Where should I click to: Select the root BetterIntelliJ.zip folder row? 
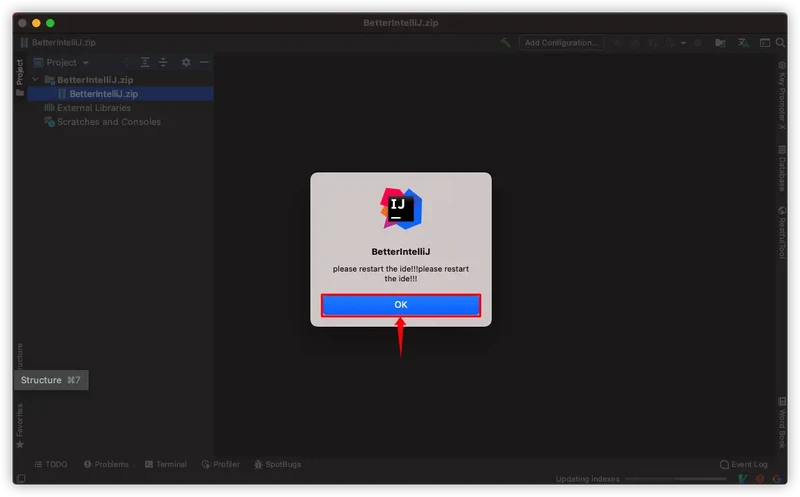click(x=120, y=80)
